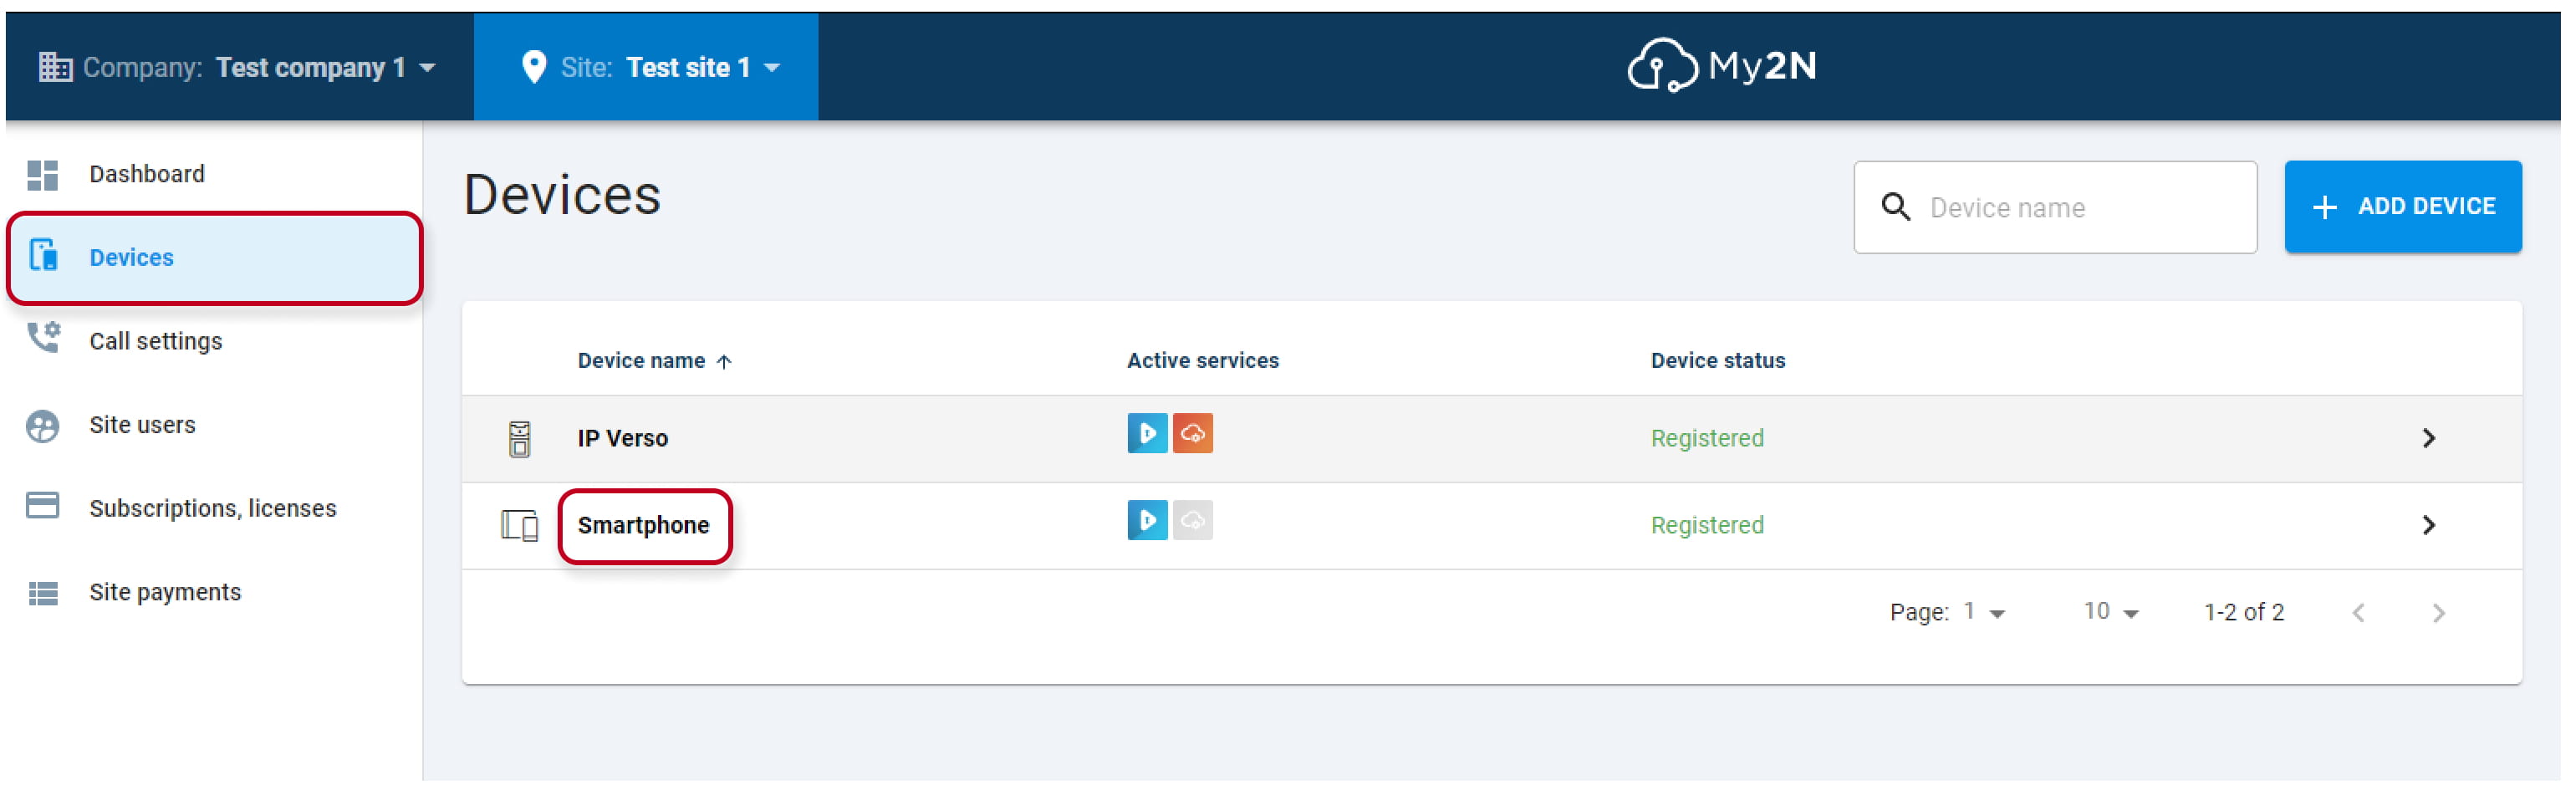Viewport: 2576px width, 796px height.
Task: Focus the Device name search field
Action: pos(2055,207)
